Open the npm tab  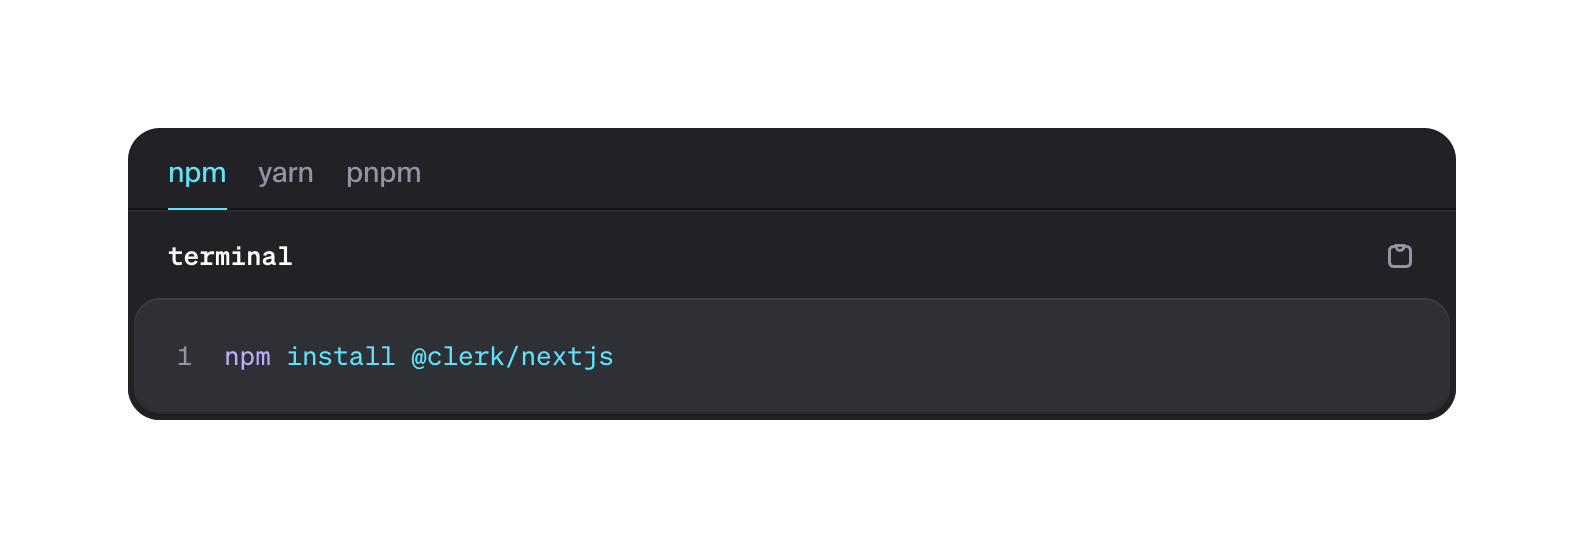197,173
